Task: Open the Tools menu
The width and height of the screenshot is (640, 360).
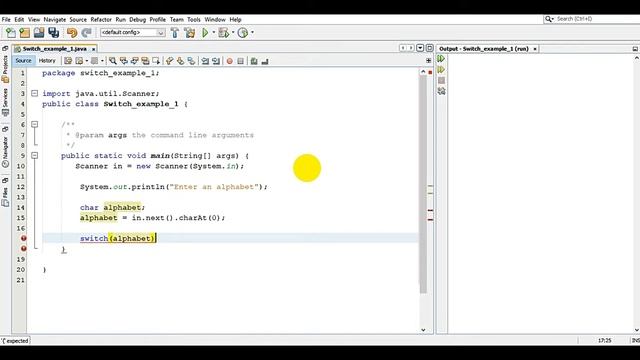Action: pyautogui.click(x=194, y=19)
